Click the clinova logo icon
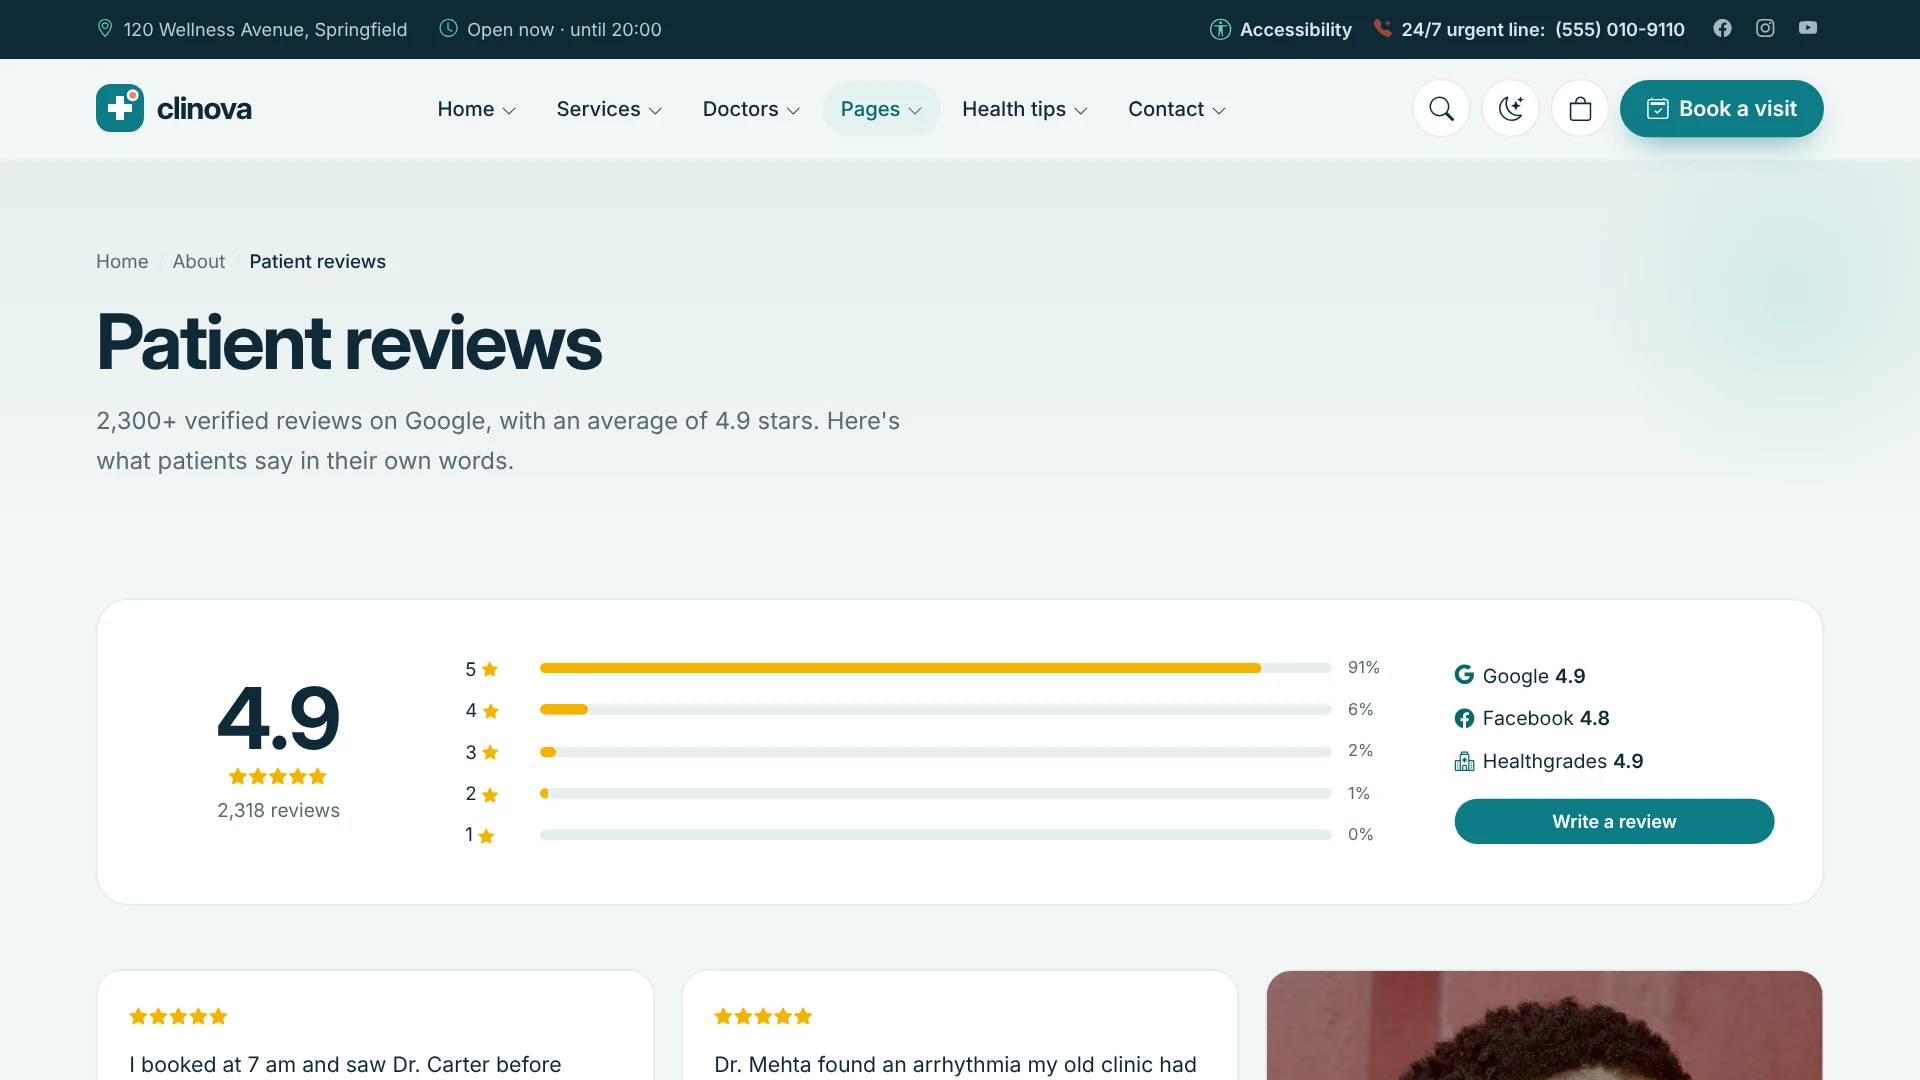This screenshot has height=1080, width=1920. coord(120,108)
